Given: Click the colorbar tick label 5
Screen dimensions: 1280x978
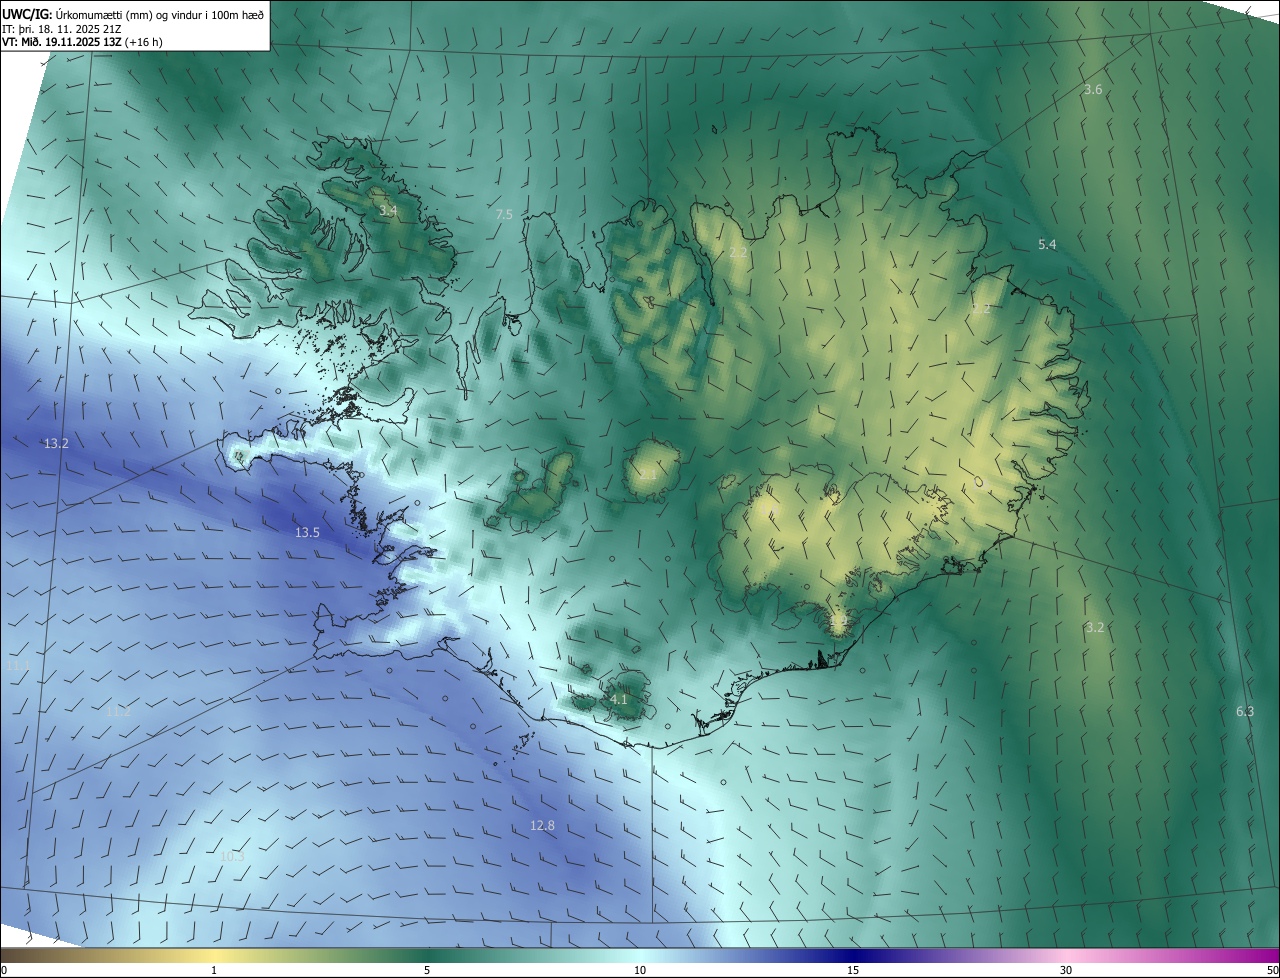Looking at the screenshot, I should coord(427,970).
